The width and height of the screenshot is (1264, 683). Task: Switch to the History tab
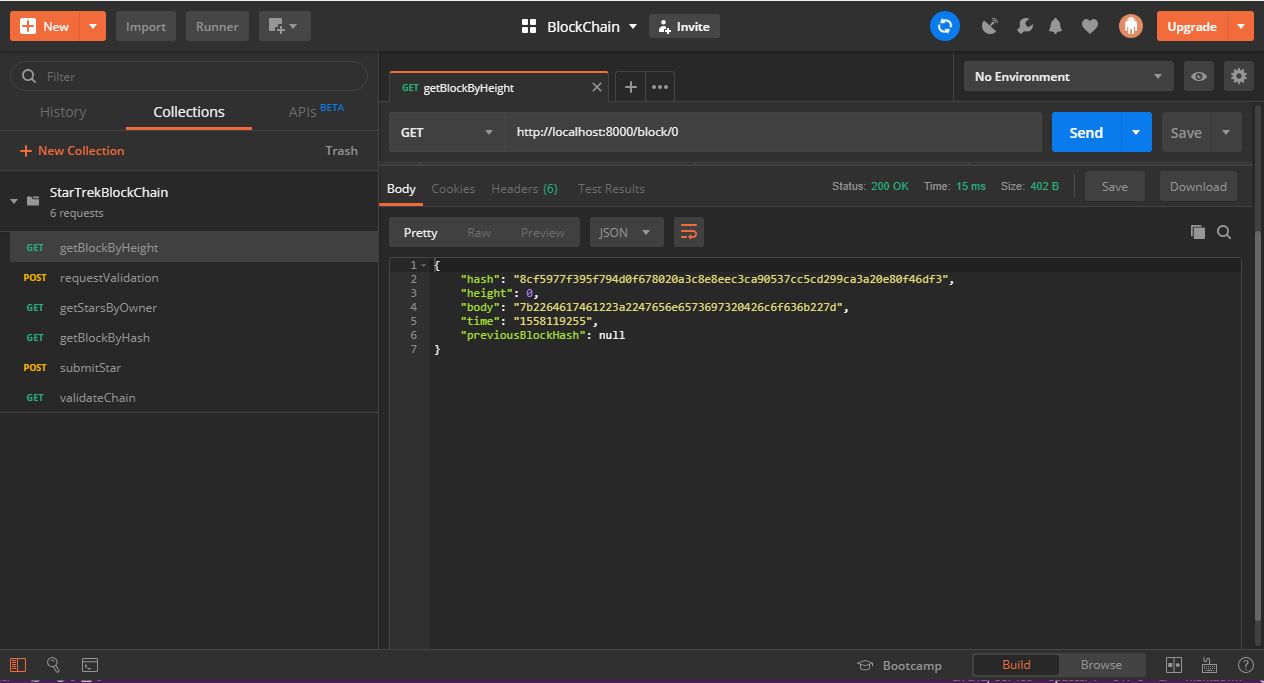point(63,112)
